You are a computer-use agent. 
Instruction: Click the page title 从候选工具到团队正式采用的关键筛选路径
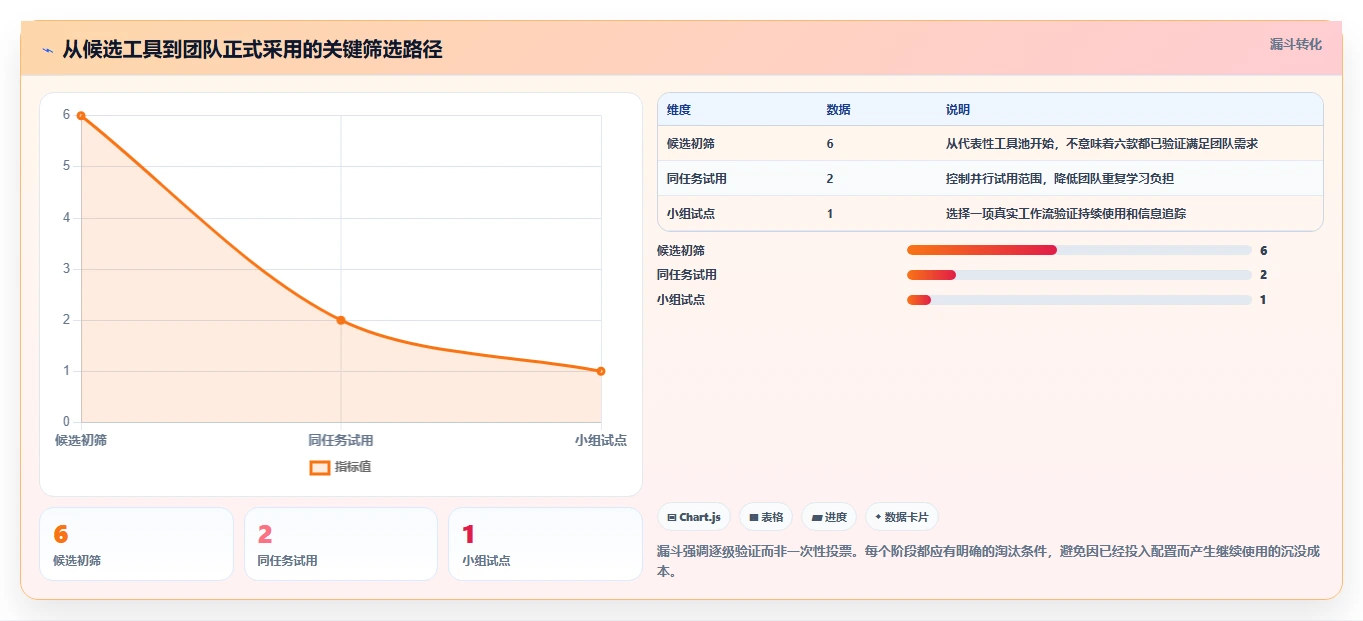tap(252, 49)
